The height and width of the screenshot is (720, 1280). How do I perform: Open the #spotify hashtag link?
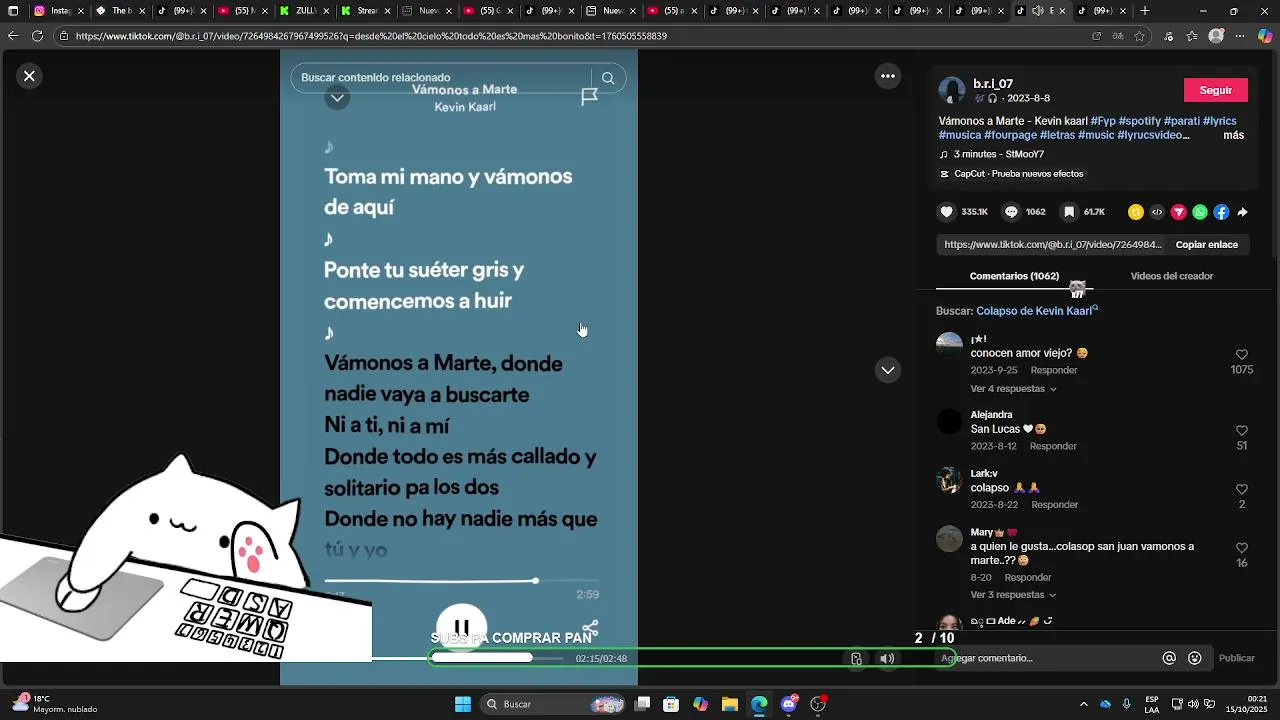click(x=1139, y=121)
